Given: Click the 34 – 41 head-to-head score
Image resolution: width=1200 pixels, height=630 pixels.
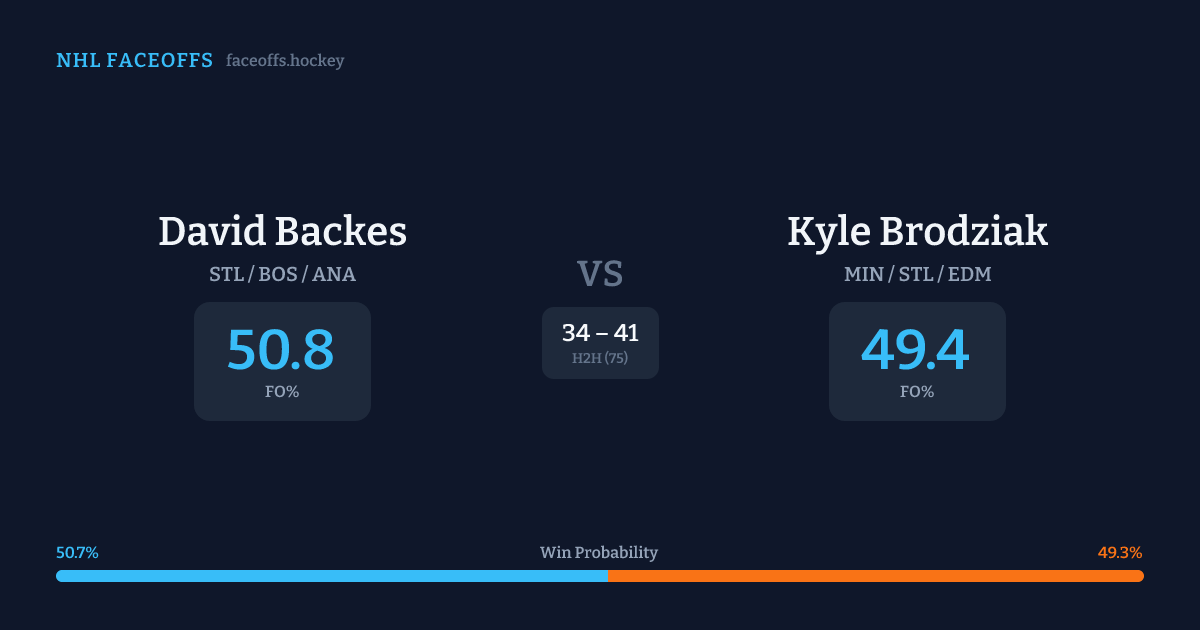Looking at the screenshot, I should click(x=600, y=333).
